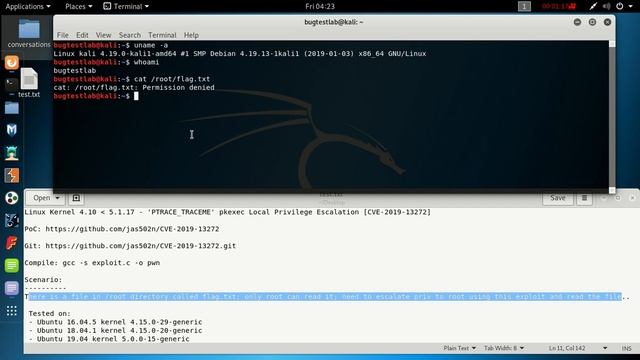Open Firefox from the dock
This screenshot has width=640, height=360.
point(11,62)
